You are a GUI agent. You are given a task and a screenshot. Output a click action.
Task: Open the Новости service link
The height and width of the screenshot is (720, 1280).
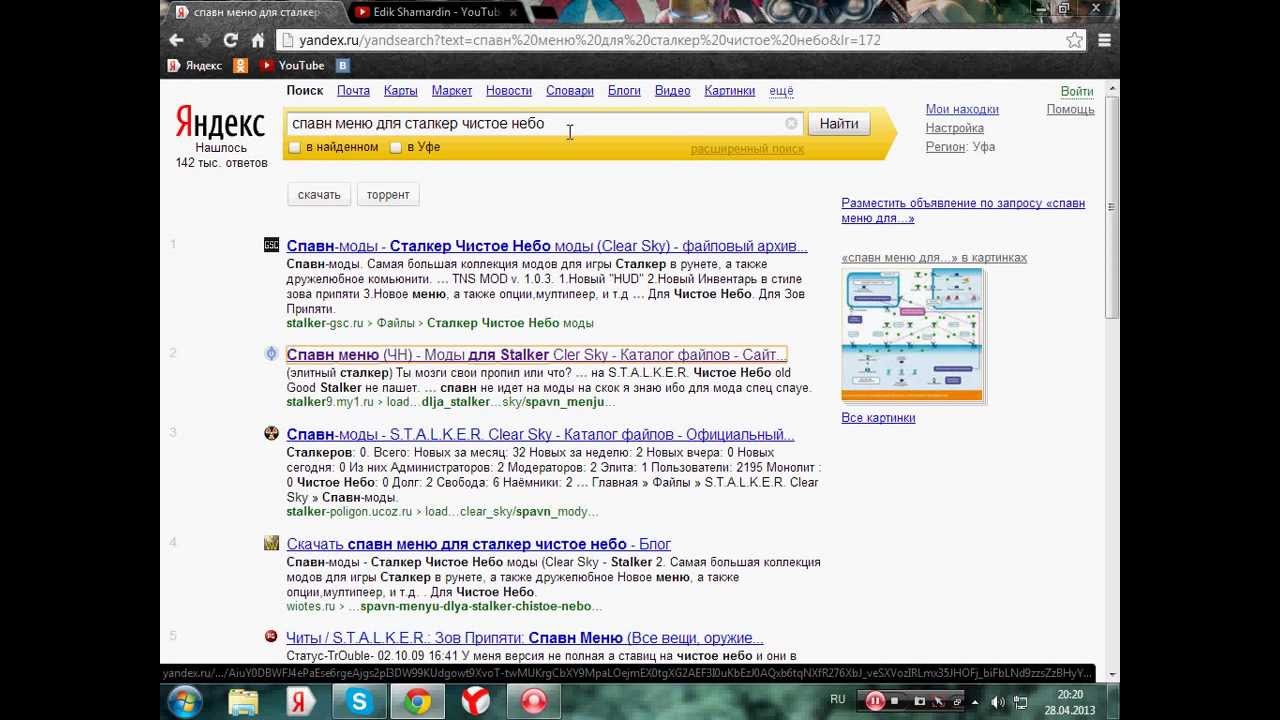click(509, 90)
